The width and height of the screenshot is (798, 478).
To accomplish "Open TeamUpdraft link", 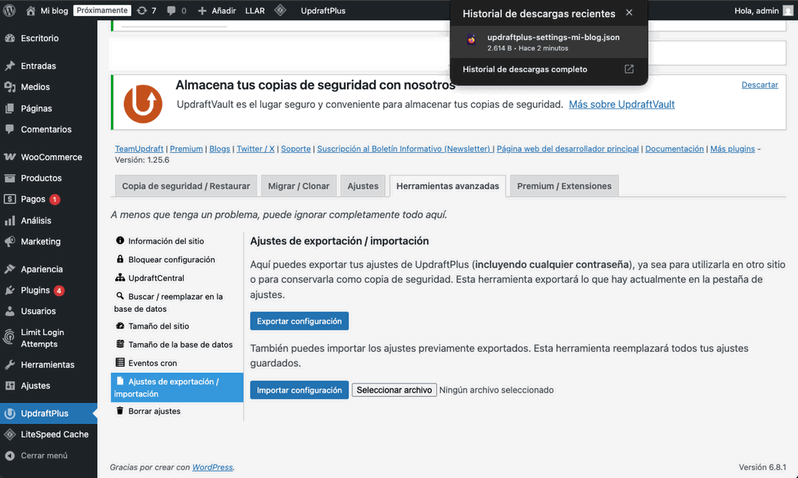I will (x=139, y=149).
